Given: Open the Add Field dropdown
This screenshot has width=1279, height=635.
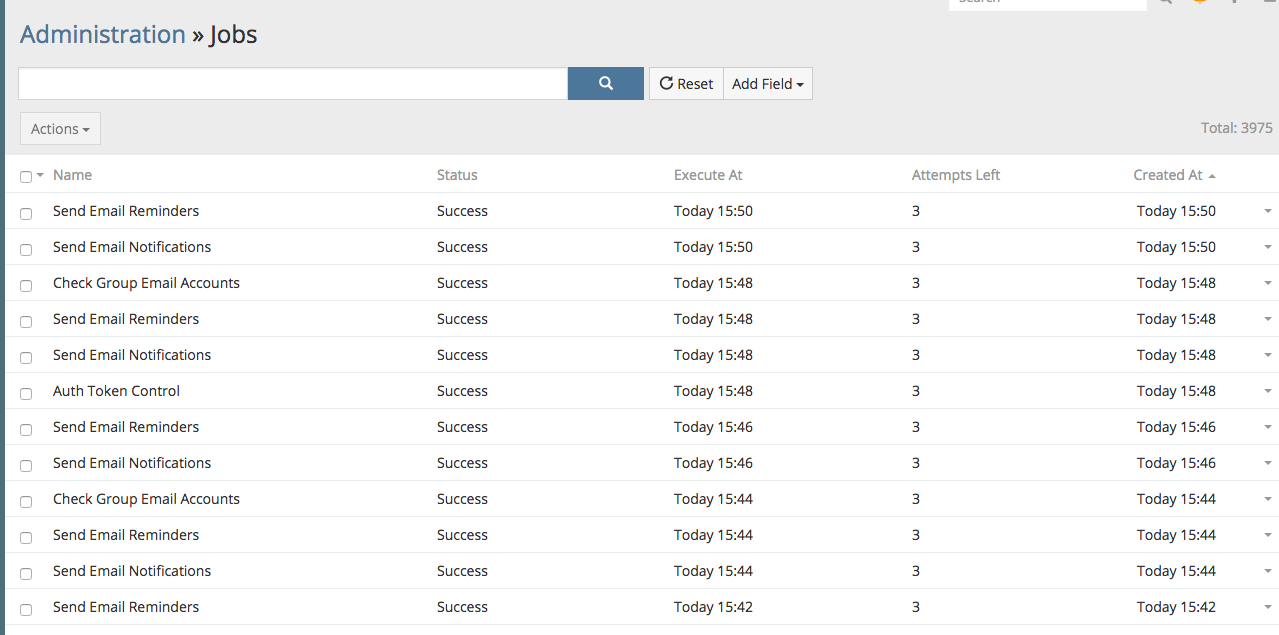Looking at the screenshot, I should [x=767, y=84].
